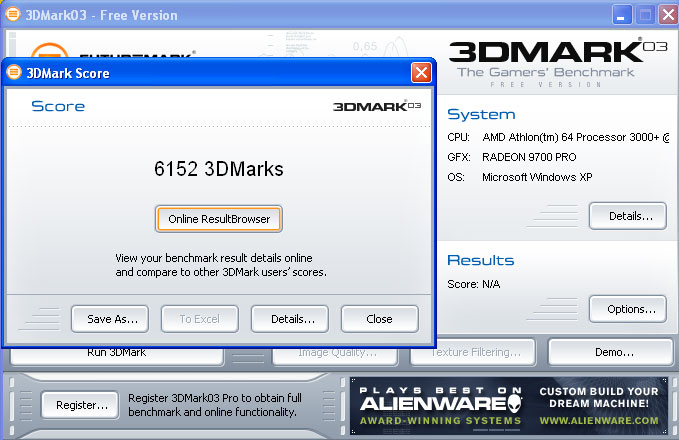Image resolution: width=679 pixels, height=440 pixels.
Task: Maximize the 3DMark03 main window
Action: click(642, 15)
